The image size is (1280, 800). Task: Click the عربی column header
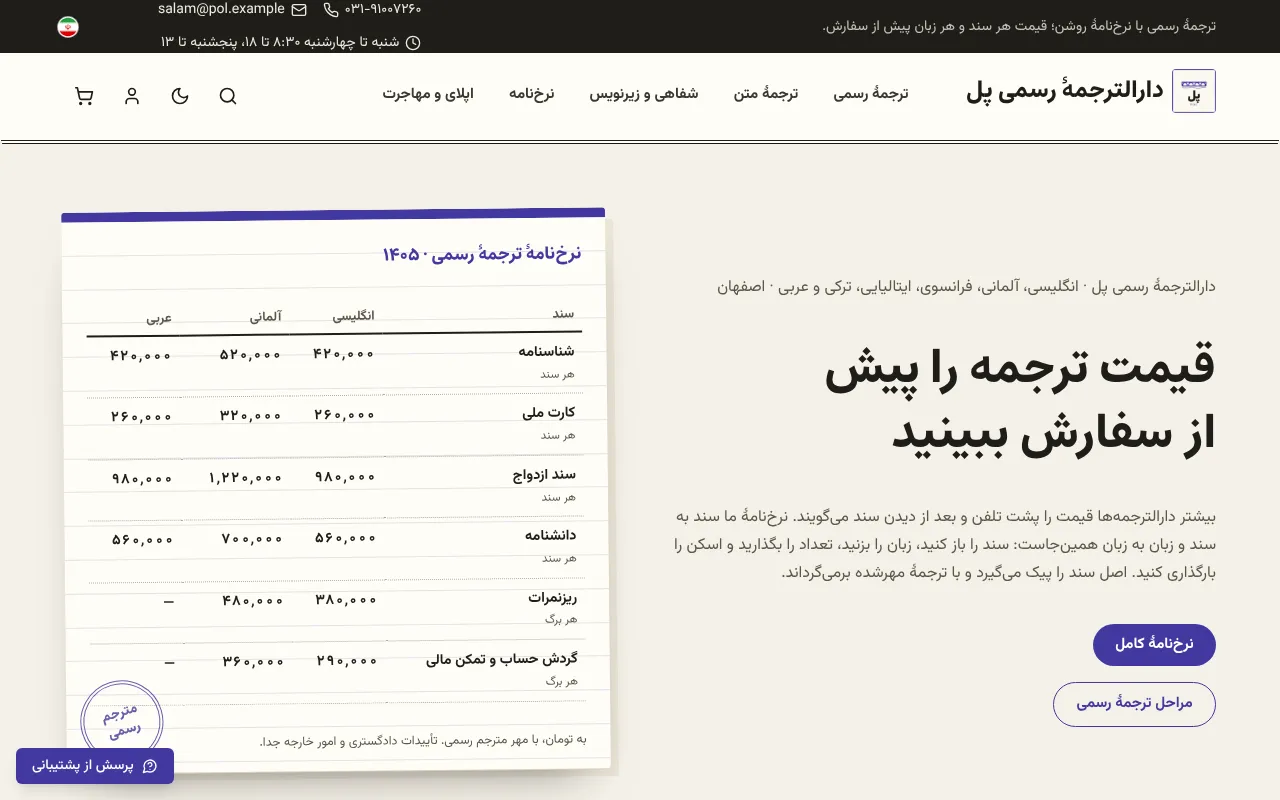pyautogui.click(x=160, y=319)
